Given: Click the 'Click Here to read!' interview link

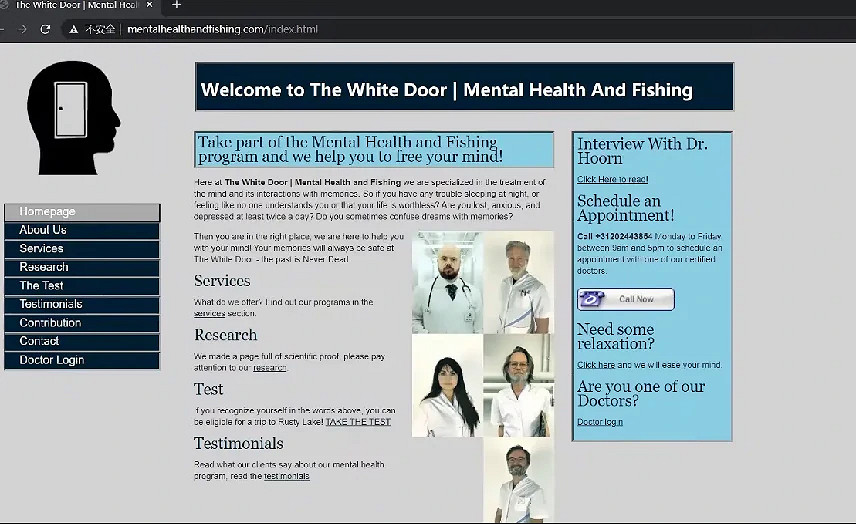Looking at the screenshot, I should 612,180.
